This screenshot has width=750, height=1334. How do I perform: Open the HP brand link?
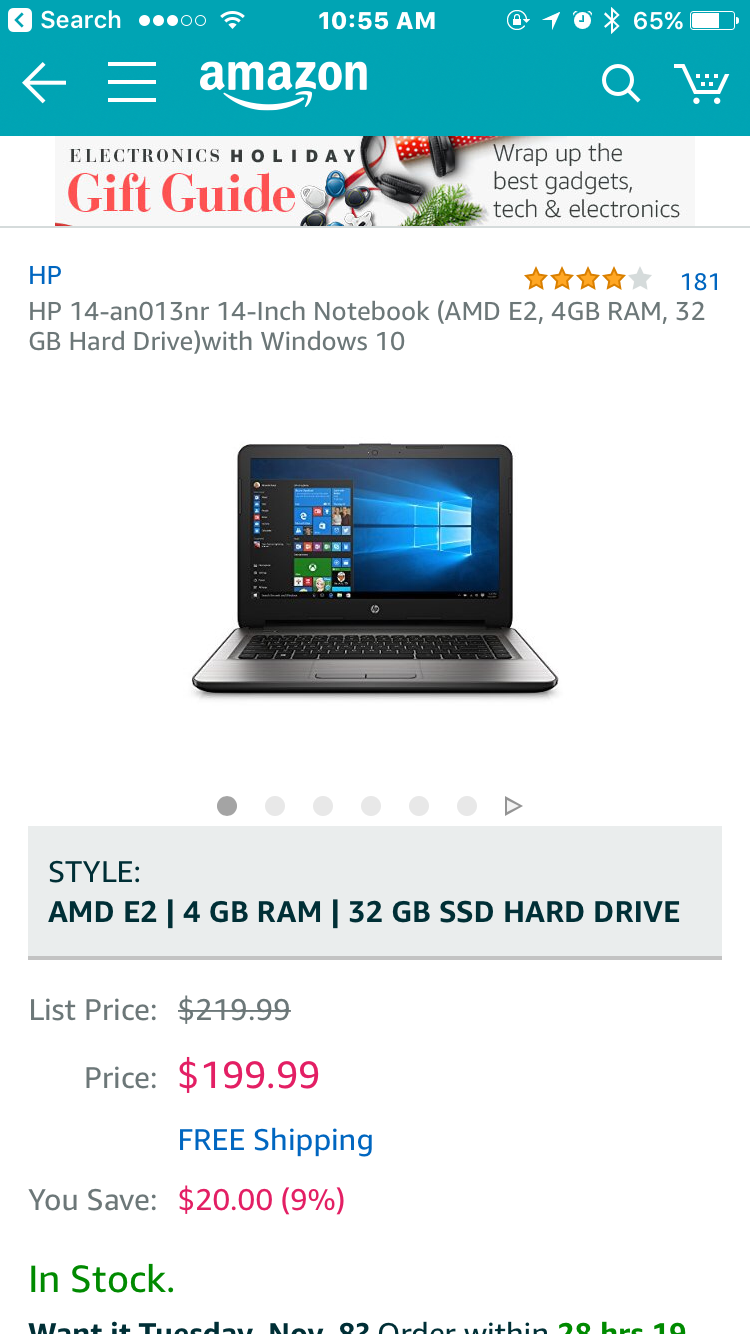click(x=45, y=275)
